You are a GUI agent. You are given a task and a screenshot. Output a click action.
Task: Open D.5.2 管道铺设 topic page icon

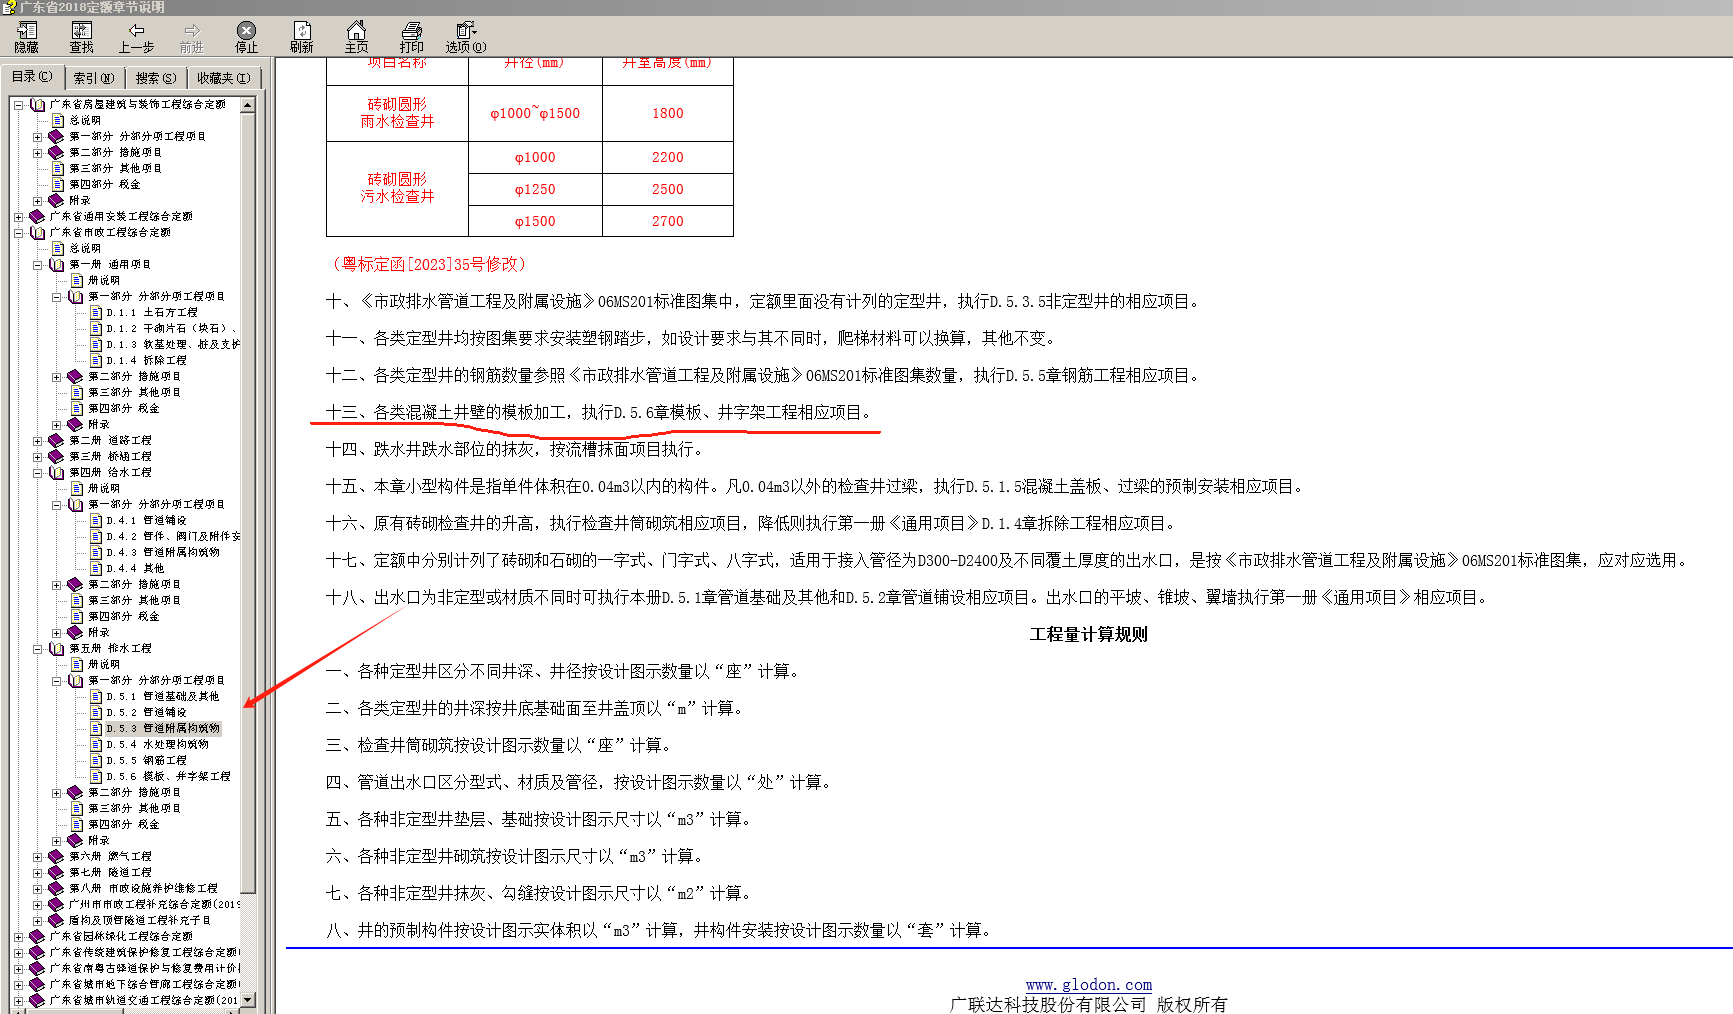[96, 712]
